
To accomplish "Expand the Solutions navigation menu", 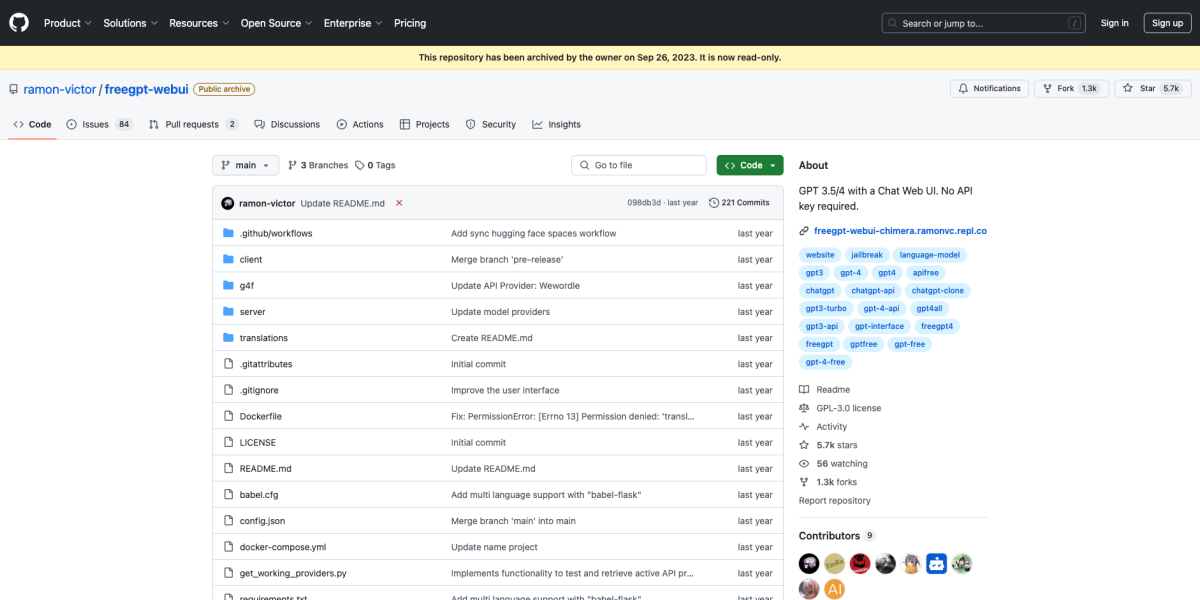I will coord(130,23).
